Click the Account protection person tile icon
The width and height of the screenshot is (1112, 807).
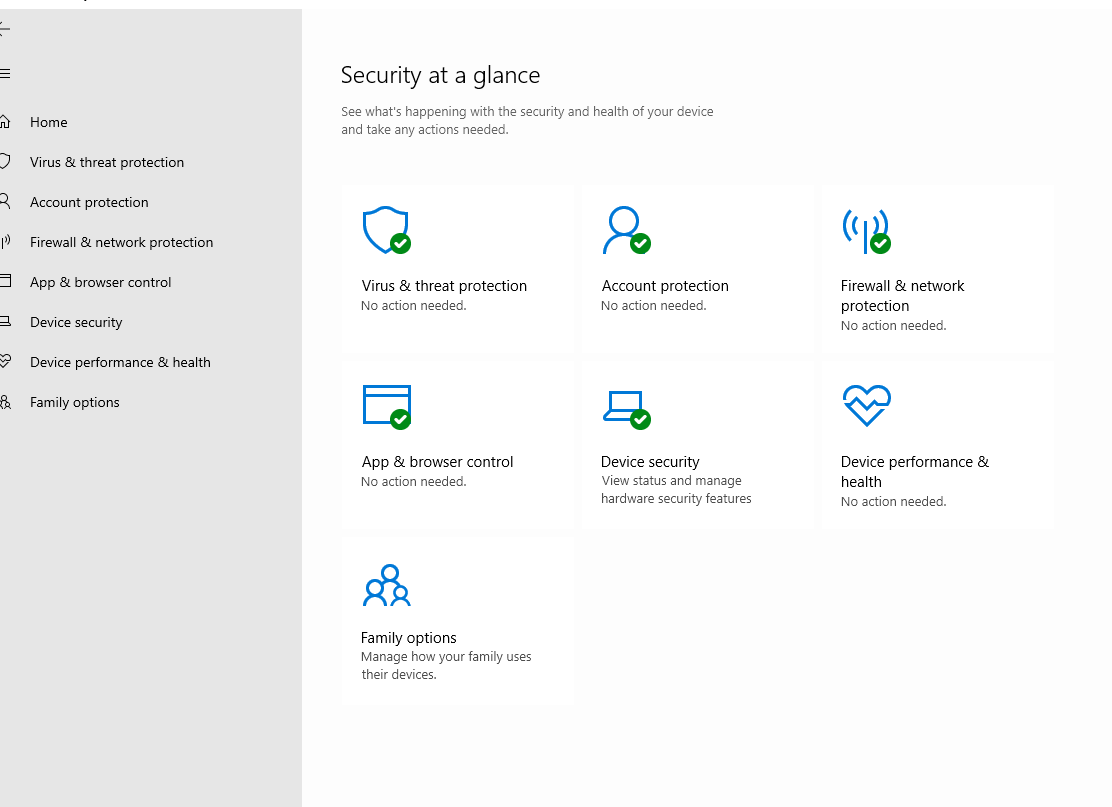click(x=625, y=230)
